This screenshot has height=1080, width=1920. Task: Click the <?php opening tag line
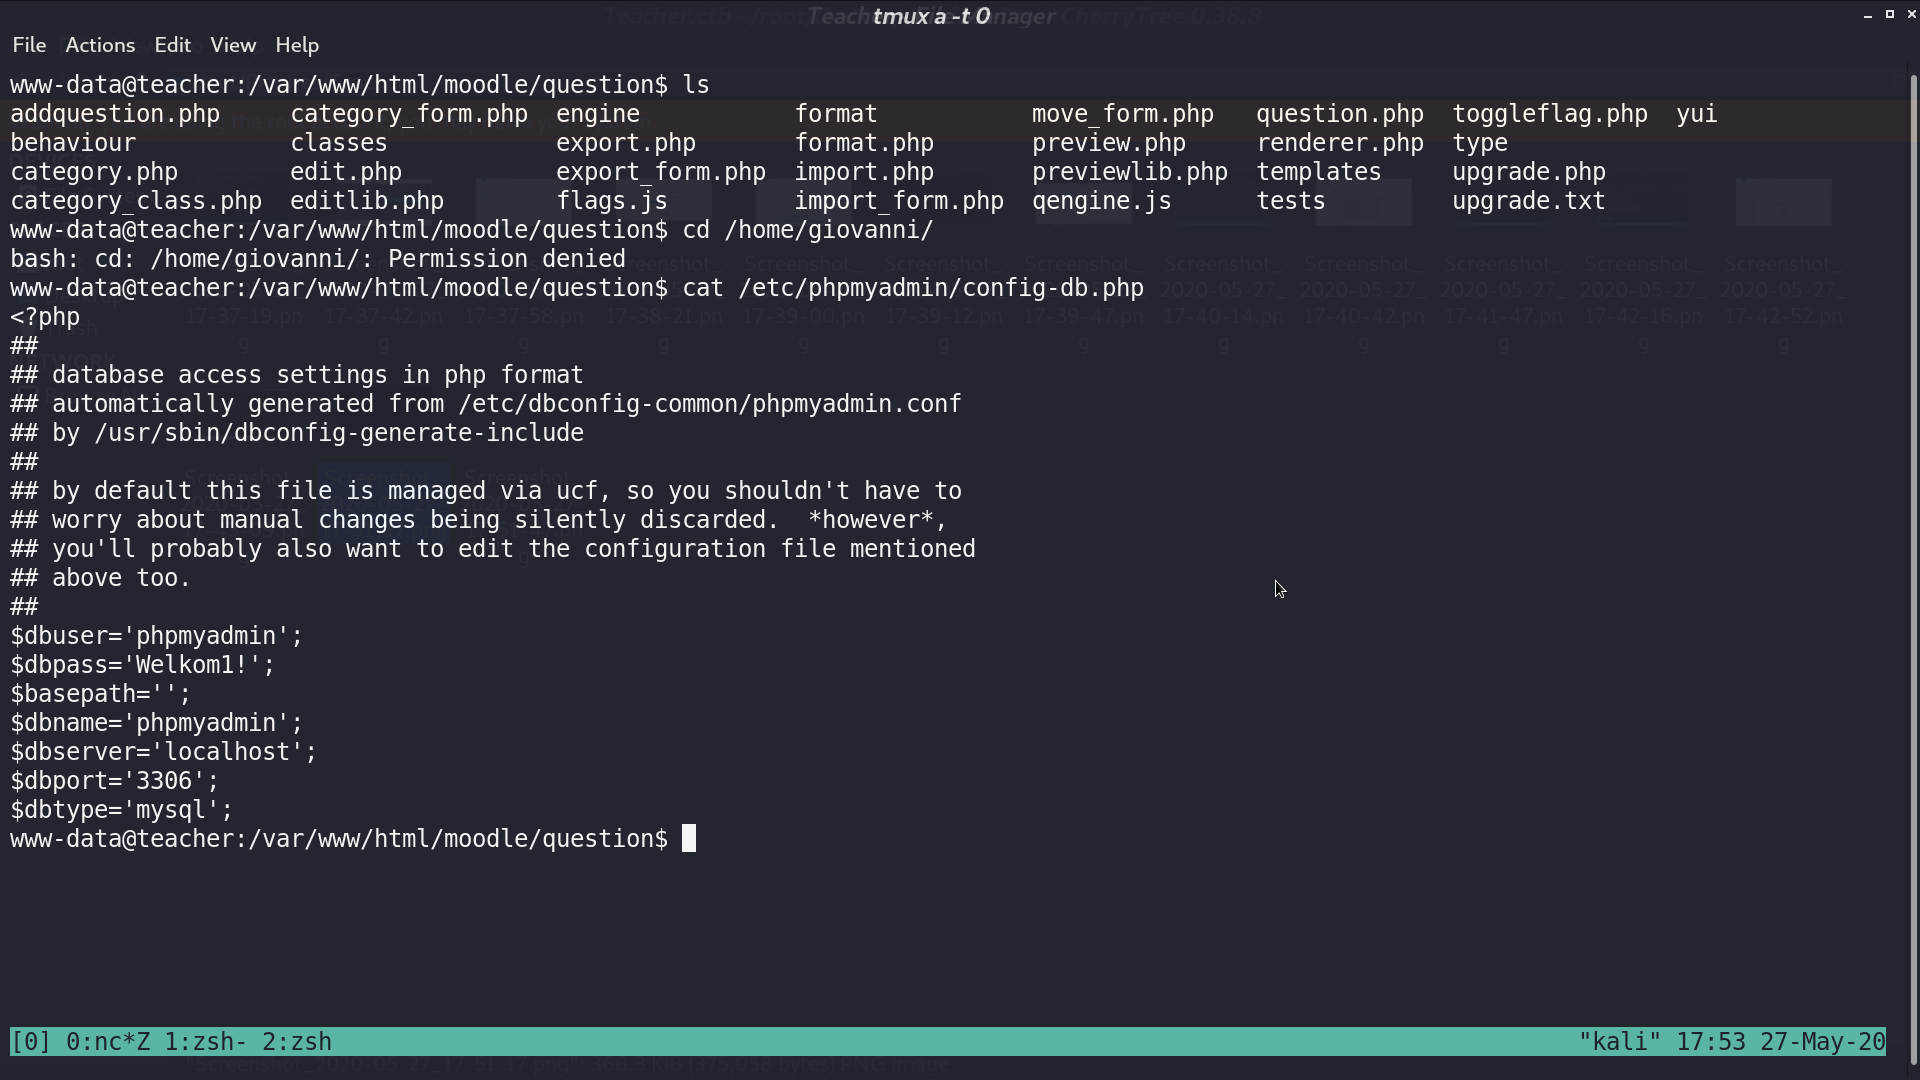[x=45, y=317]
